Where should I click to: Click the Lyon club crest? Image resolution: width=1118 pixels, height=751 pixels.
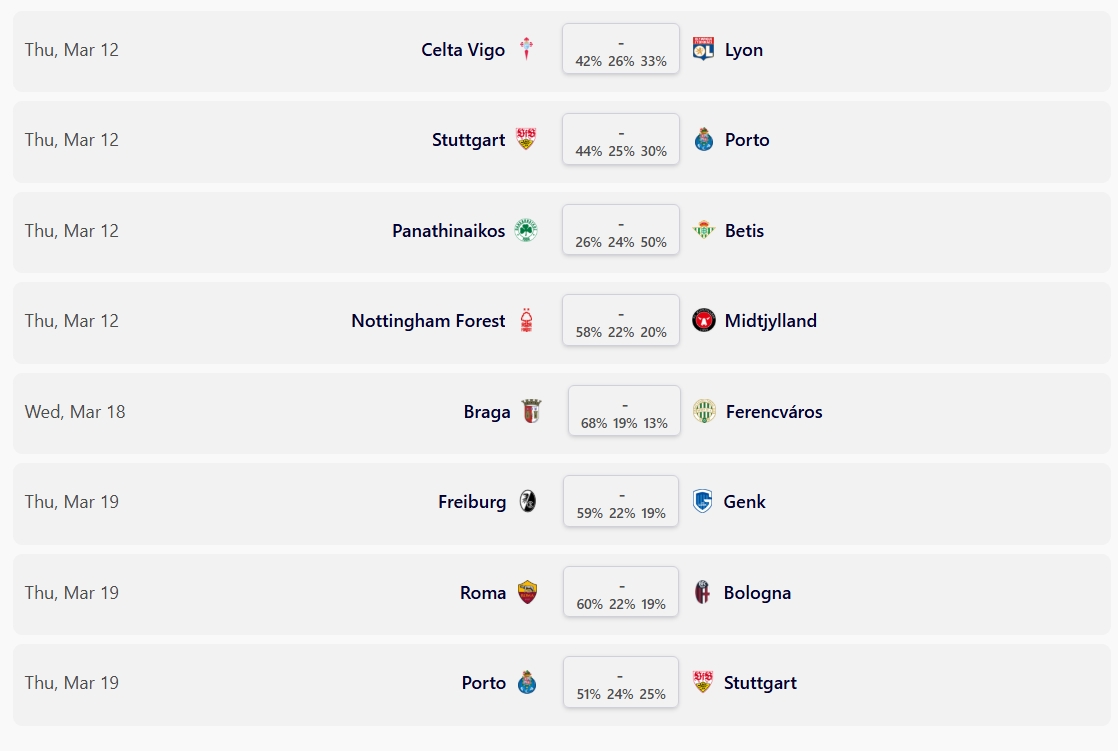click(704, 49)
